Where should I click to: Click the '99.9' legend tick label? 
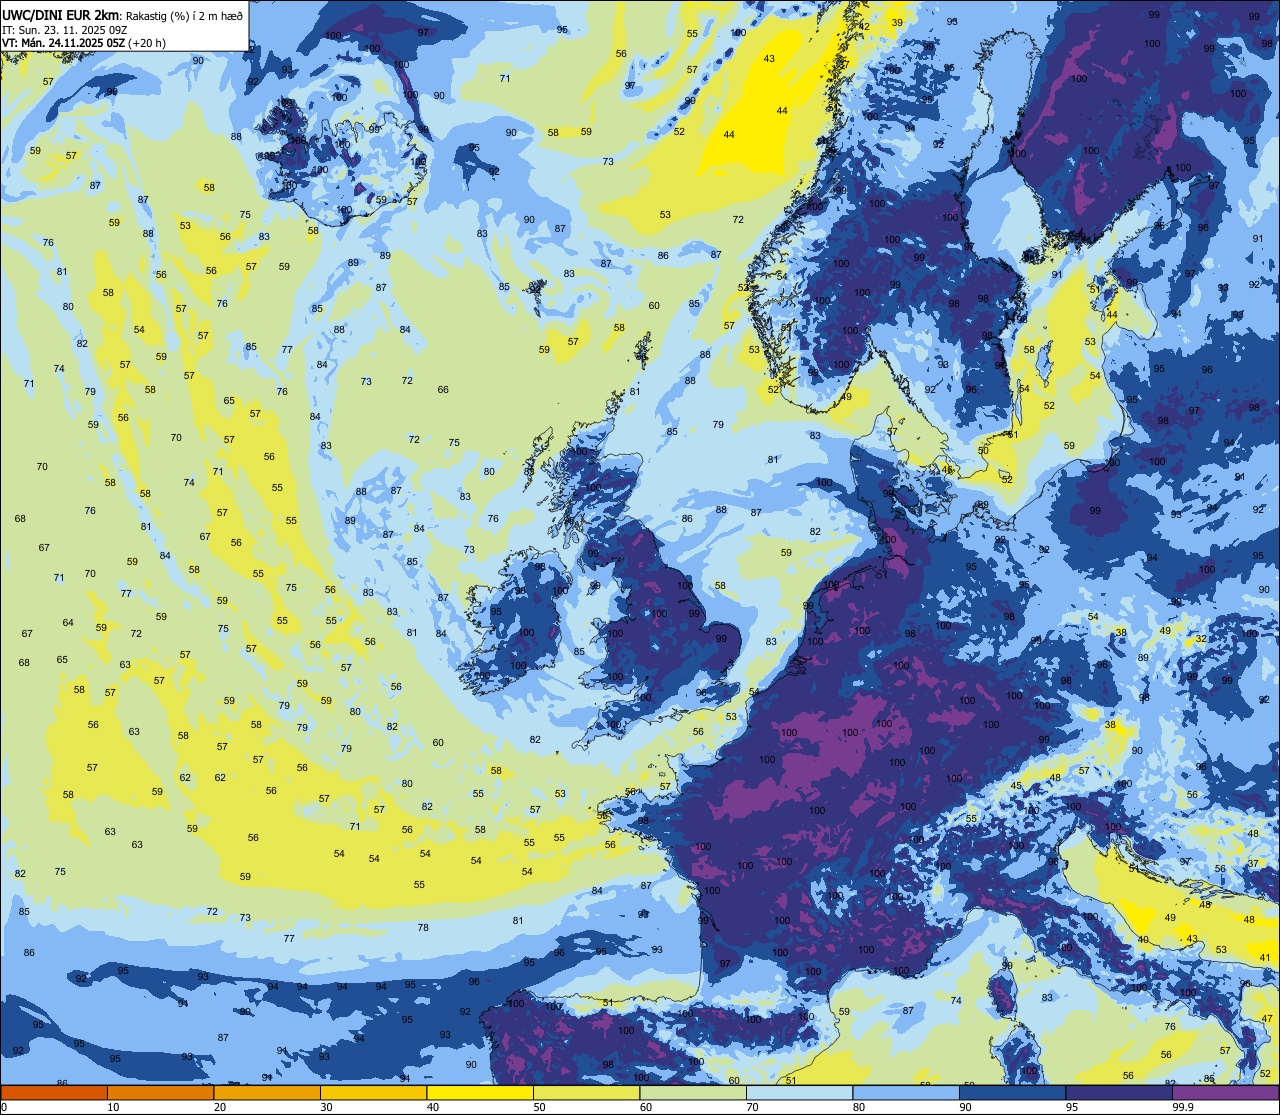tap(1184, 1107)
